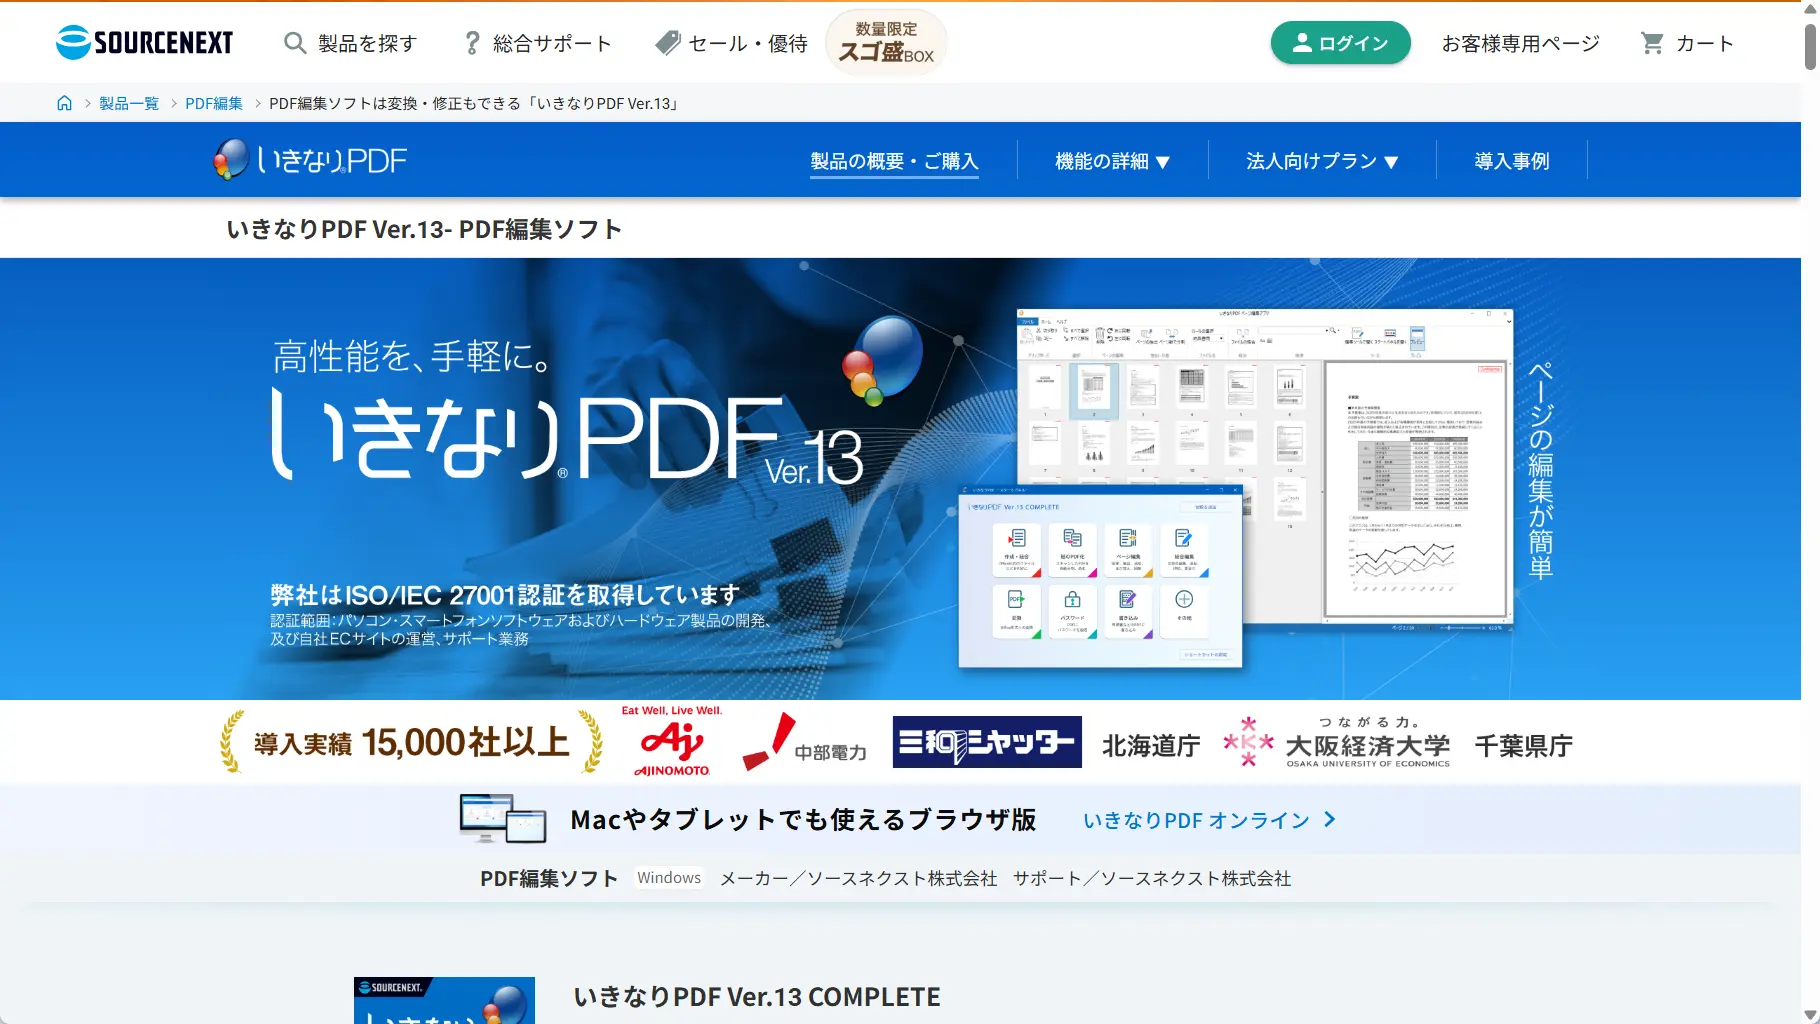Click the 北海道庁 text
The width and height of the screenshot is (1820, 1024).
[1151, 746]
